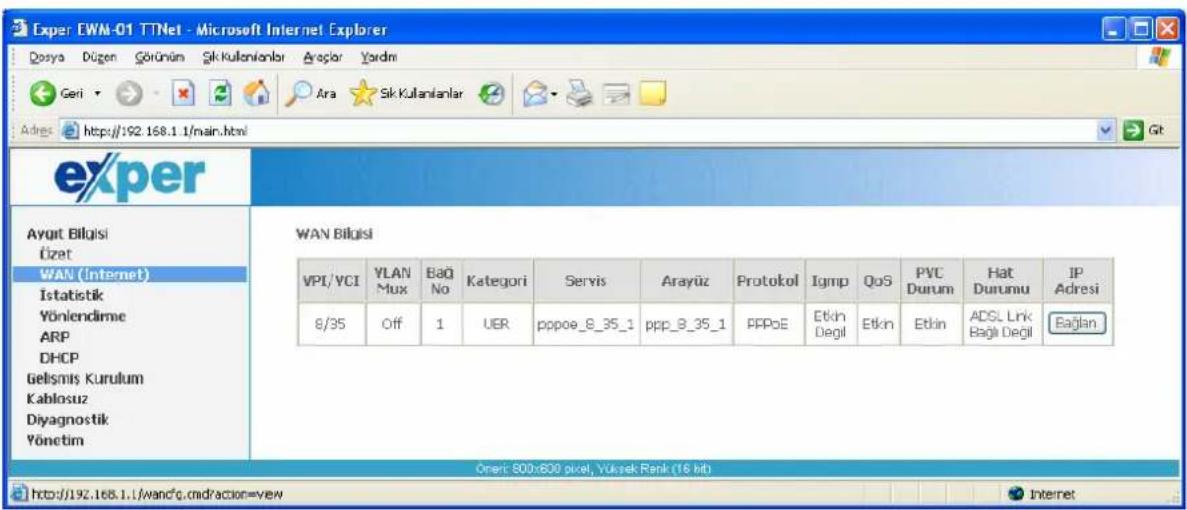Click the IP Adresi column header

click(1077, 281)
